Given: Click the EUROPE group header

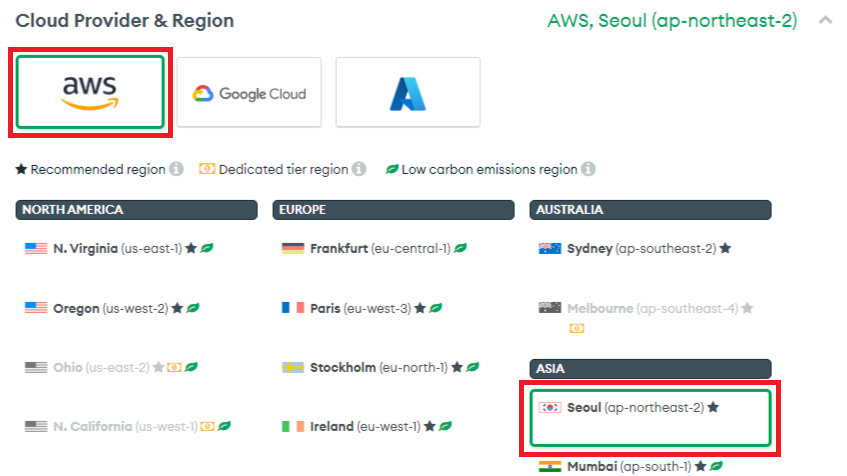Looking at the screenshot, I should click(393, 210).
